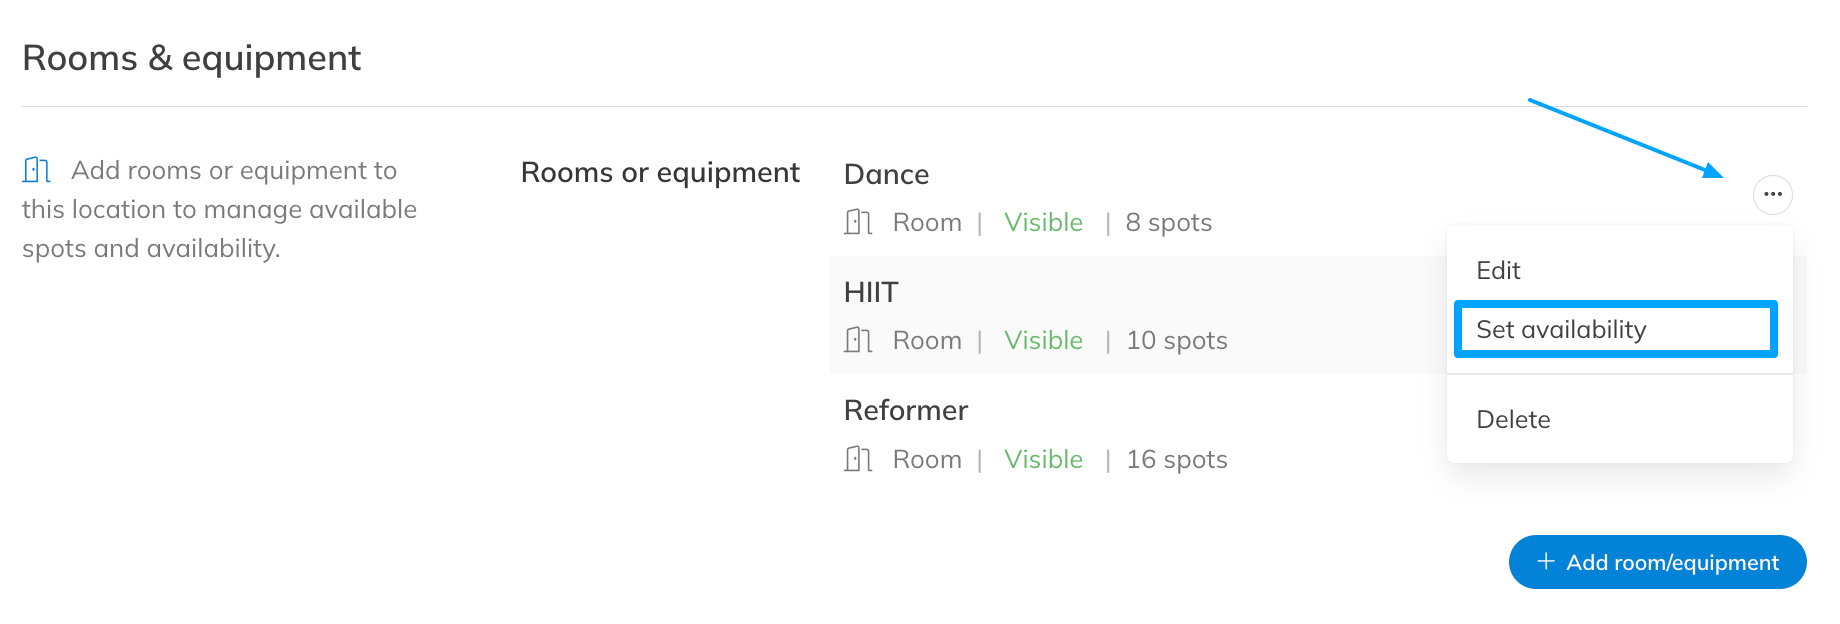The image size is (1840, 624).
Task: Click the blue door icon in description
Action: coord(37,170)
